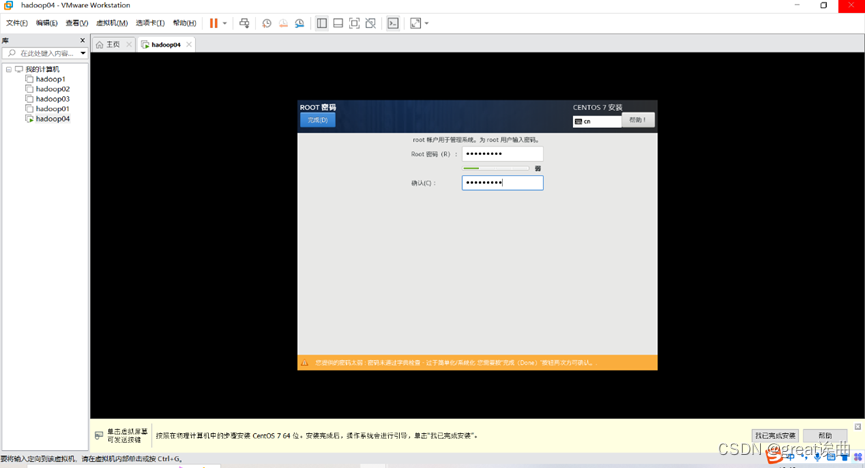Close the 主页 tab
Image resolution: width=865 pixels, height=468 pixels.
129,44
